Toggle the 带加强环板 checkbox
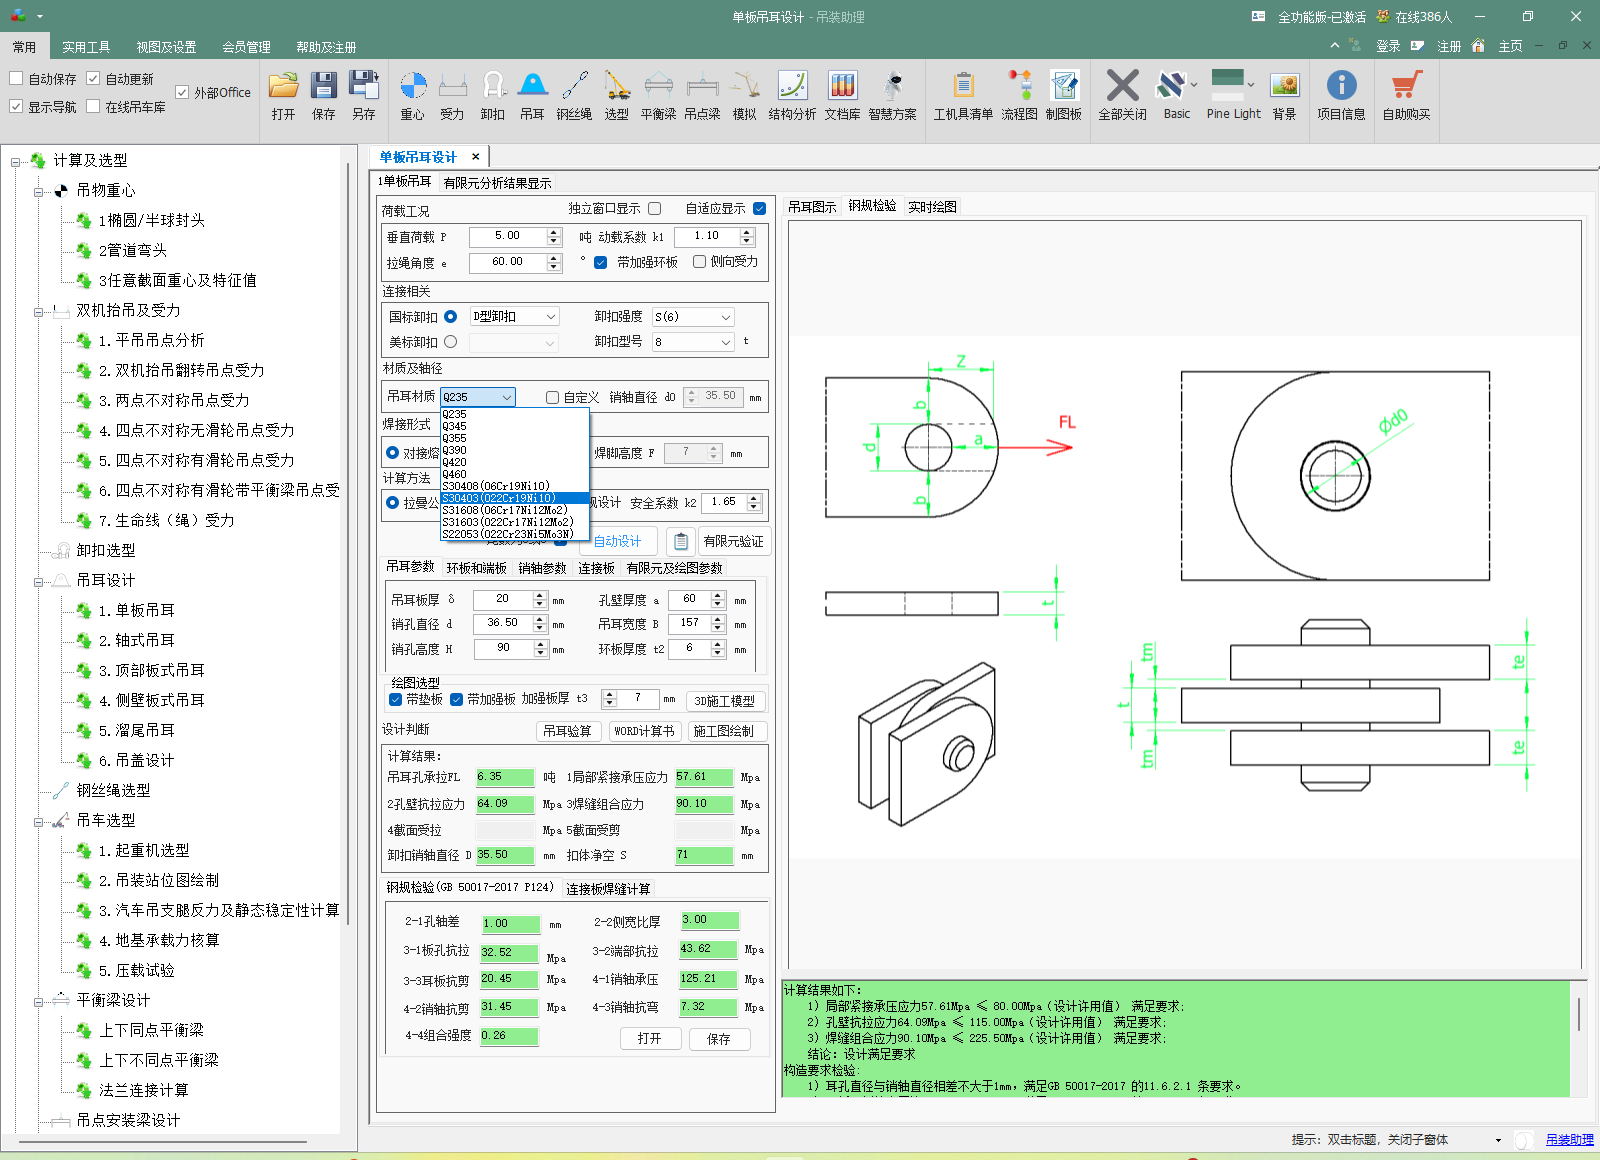This screenshot has height=1160, width=1600. [601, 262]
